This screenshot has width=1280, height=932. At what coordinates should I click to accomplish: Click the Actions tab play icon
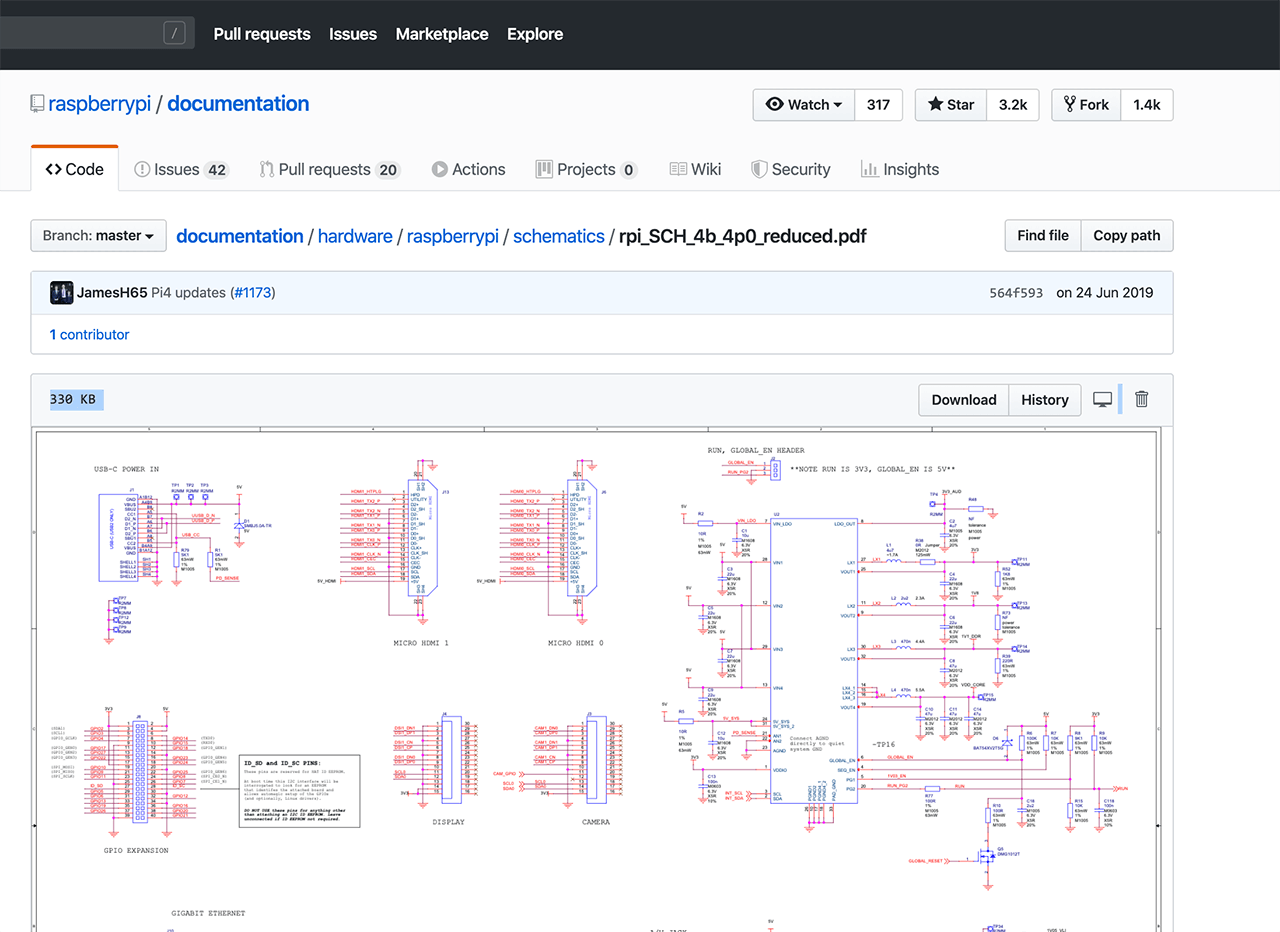(440, 169)
